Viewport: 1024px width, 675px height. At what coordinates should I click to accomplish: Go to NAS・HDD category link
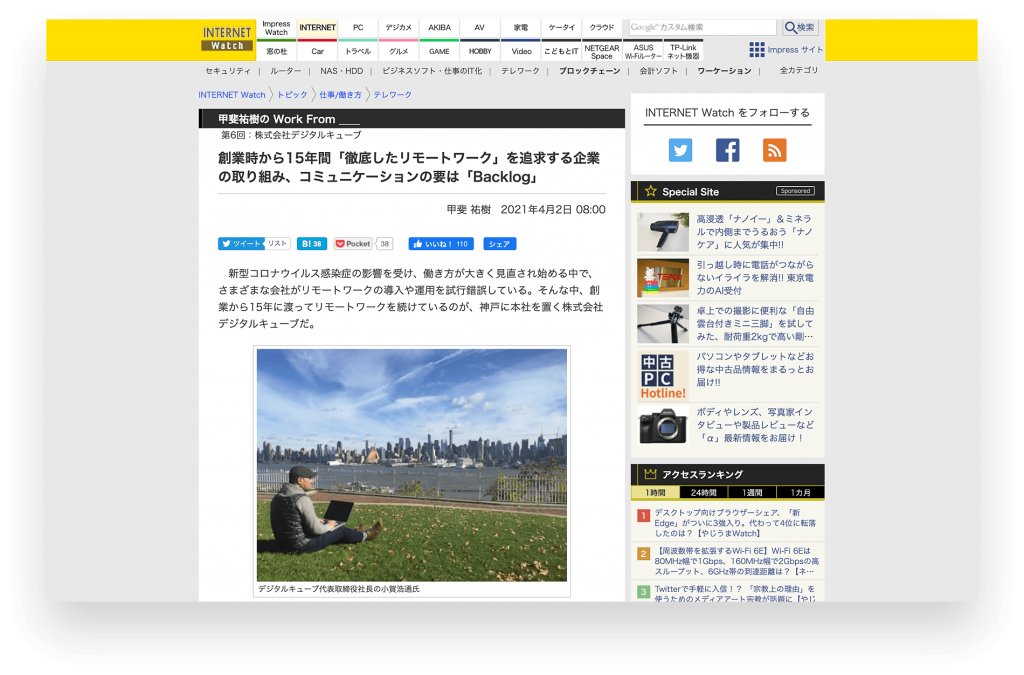coord(342,71)
